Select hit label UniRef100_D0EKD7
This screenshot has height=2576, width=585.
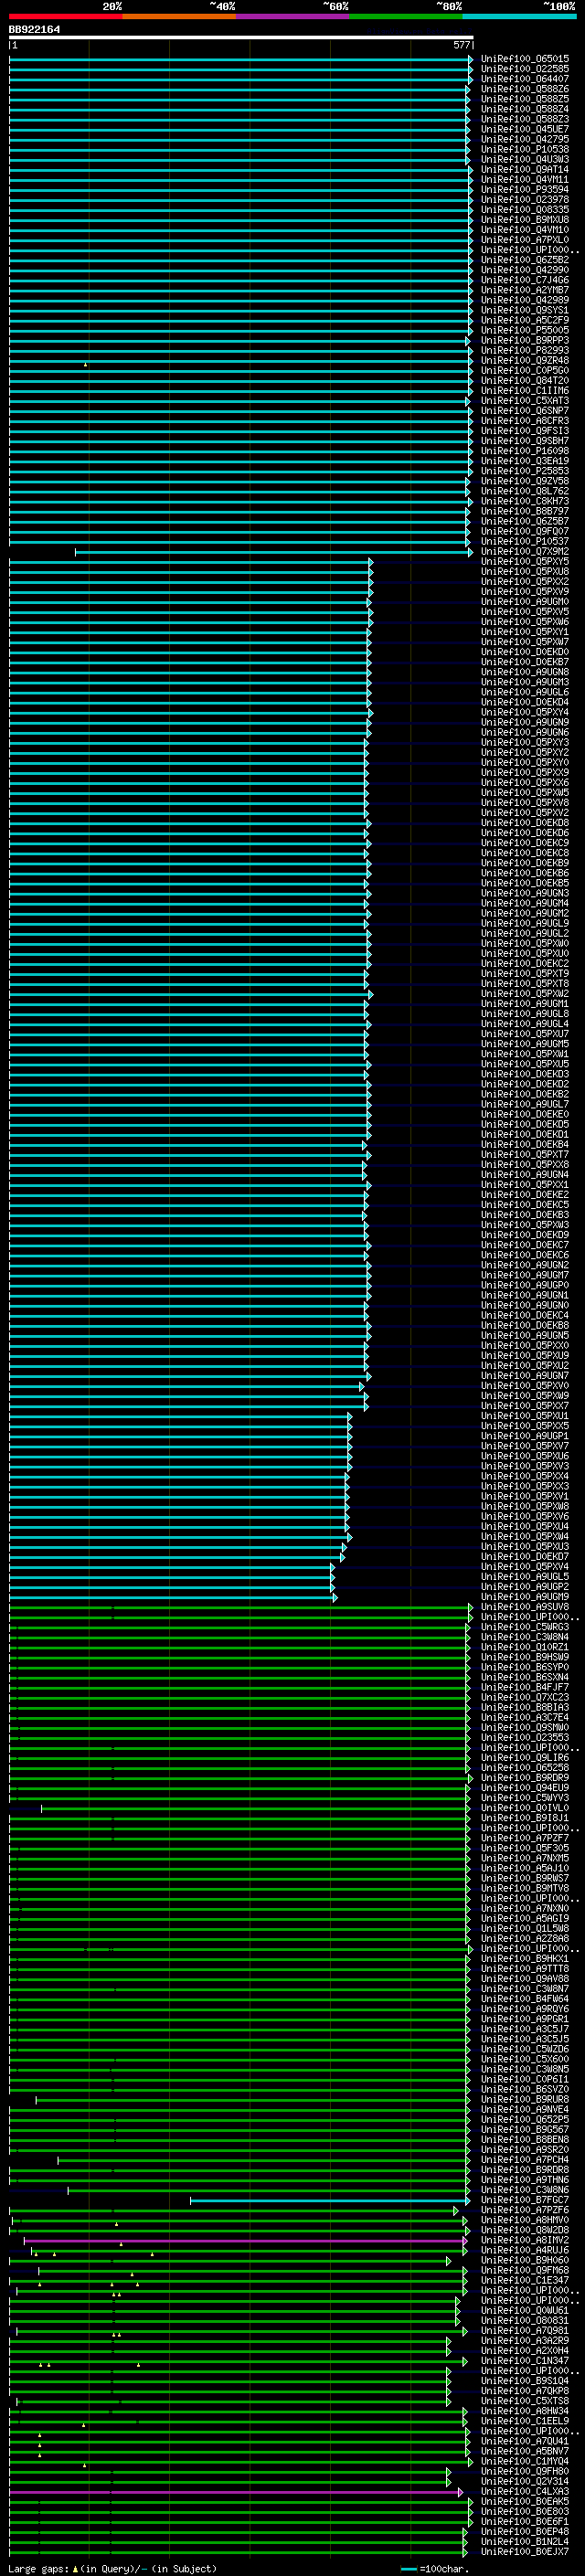524,1557
